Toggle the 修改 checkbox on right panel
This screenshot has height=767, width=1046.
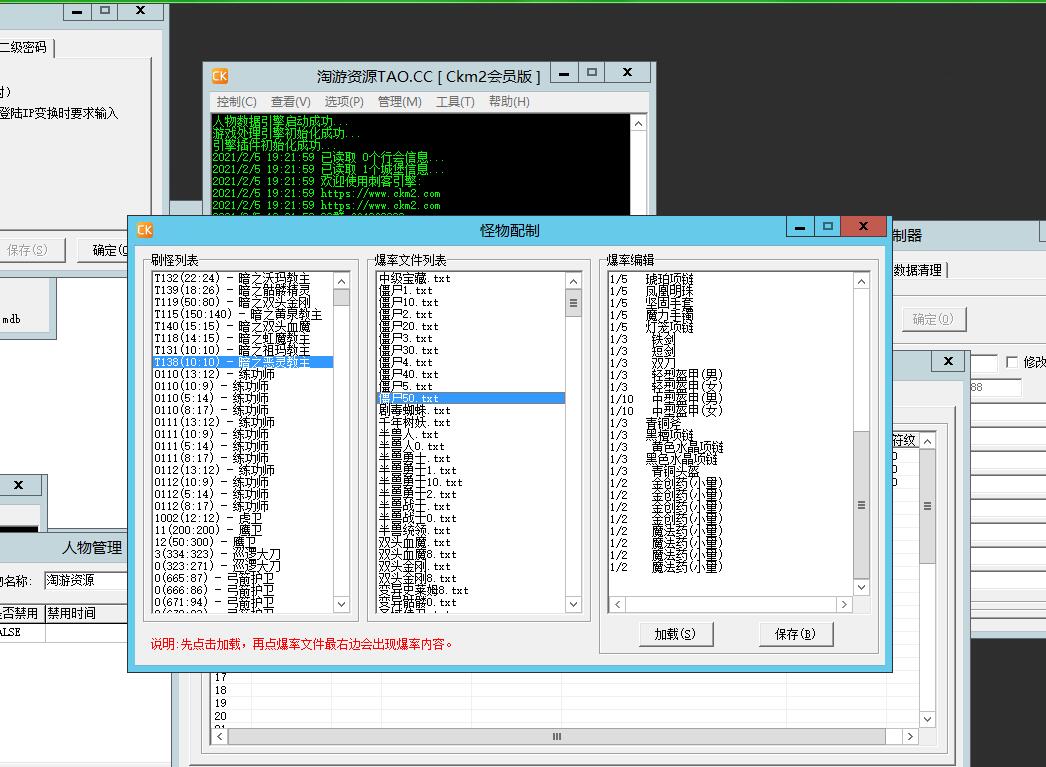tap(1012, 362)
